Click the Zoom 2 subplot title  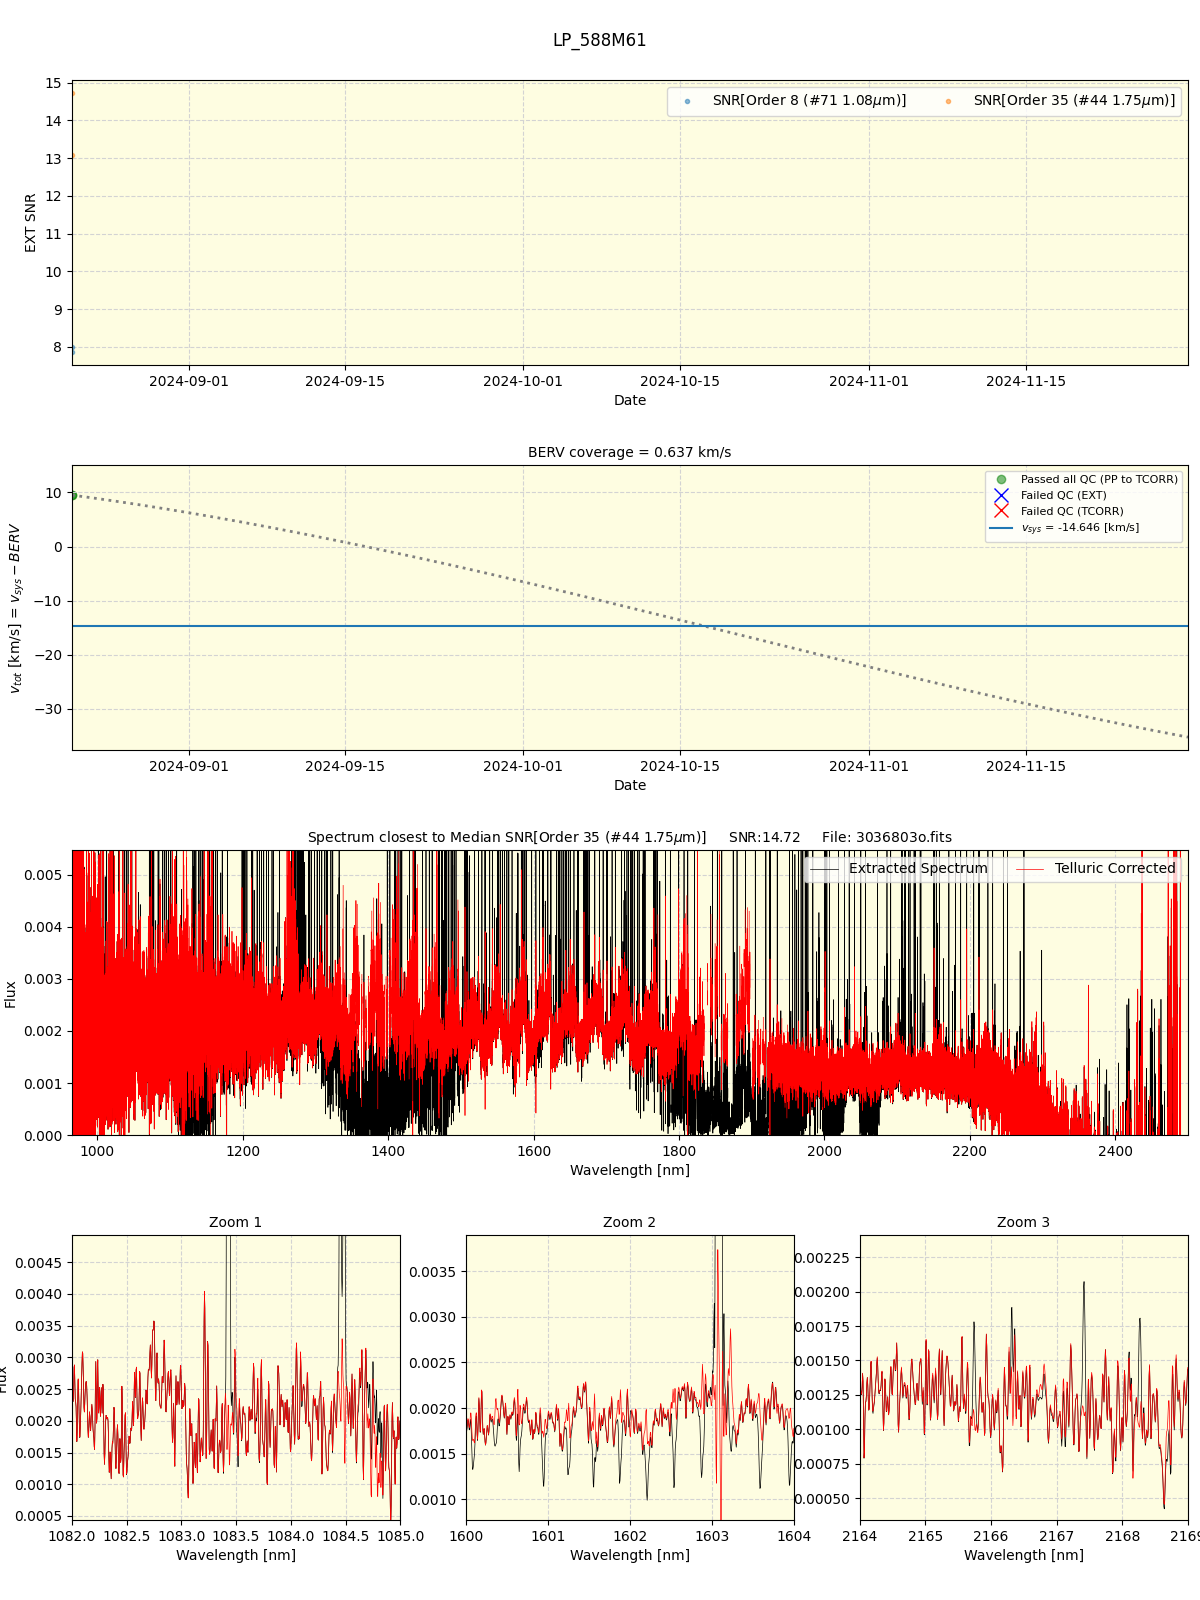pyautogui.click(x=629, y=1222)
